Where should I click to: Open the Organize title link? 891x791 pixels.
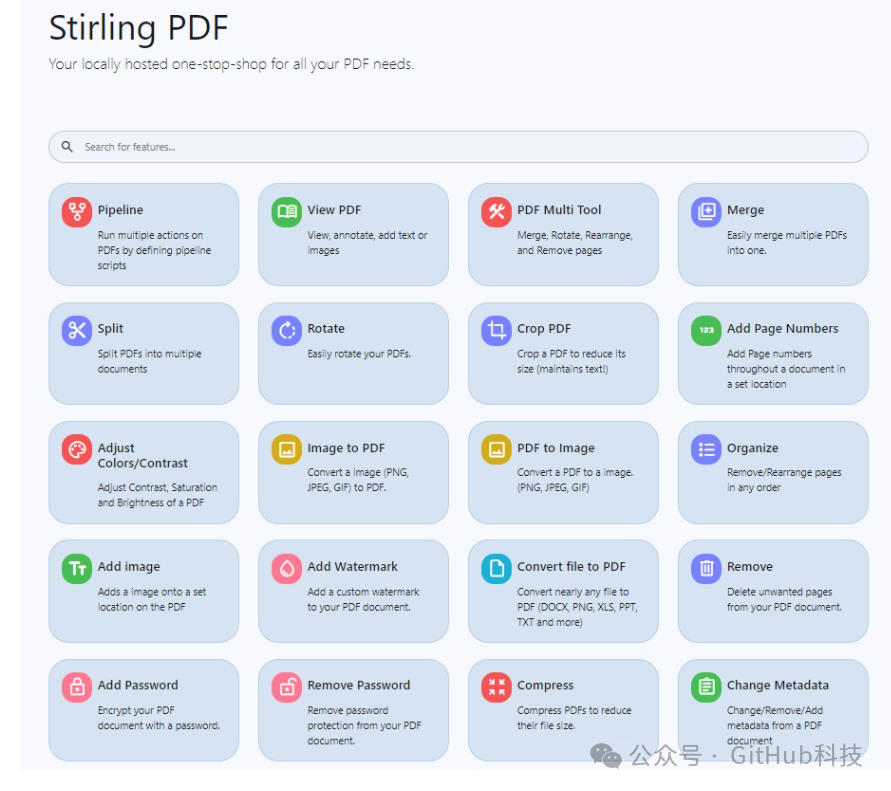[x=752, y=448]
